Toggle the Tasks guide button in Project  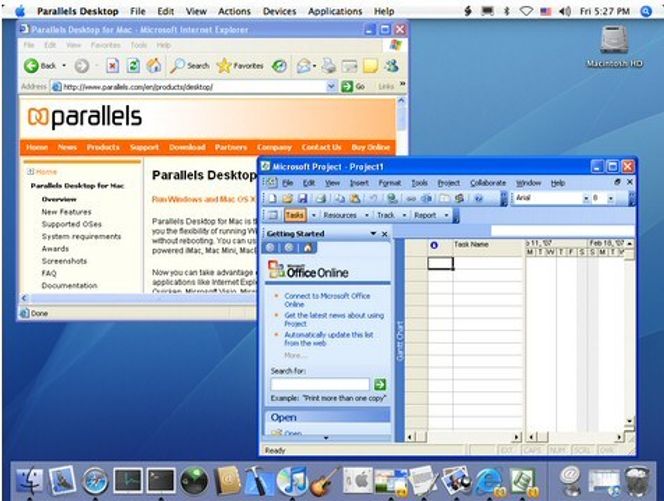[x=294, y=215]
